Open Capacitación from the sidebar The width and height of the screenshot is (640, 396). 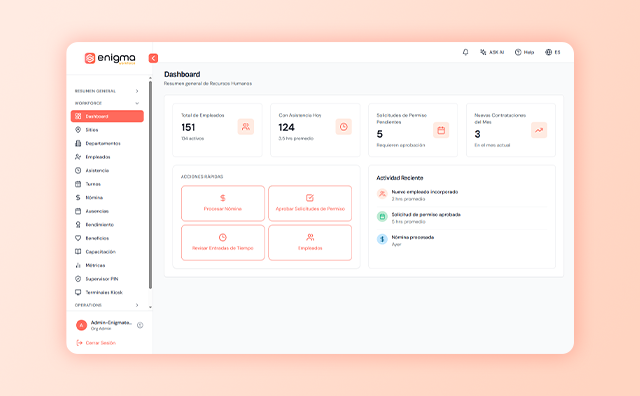[x=107, y=251]
